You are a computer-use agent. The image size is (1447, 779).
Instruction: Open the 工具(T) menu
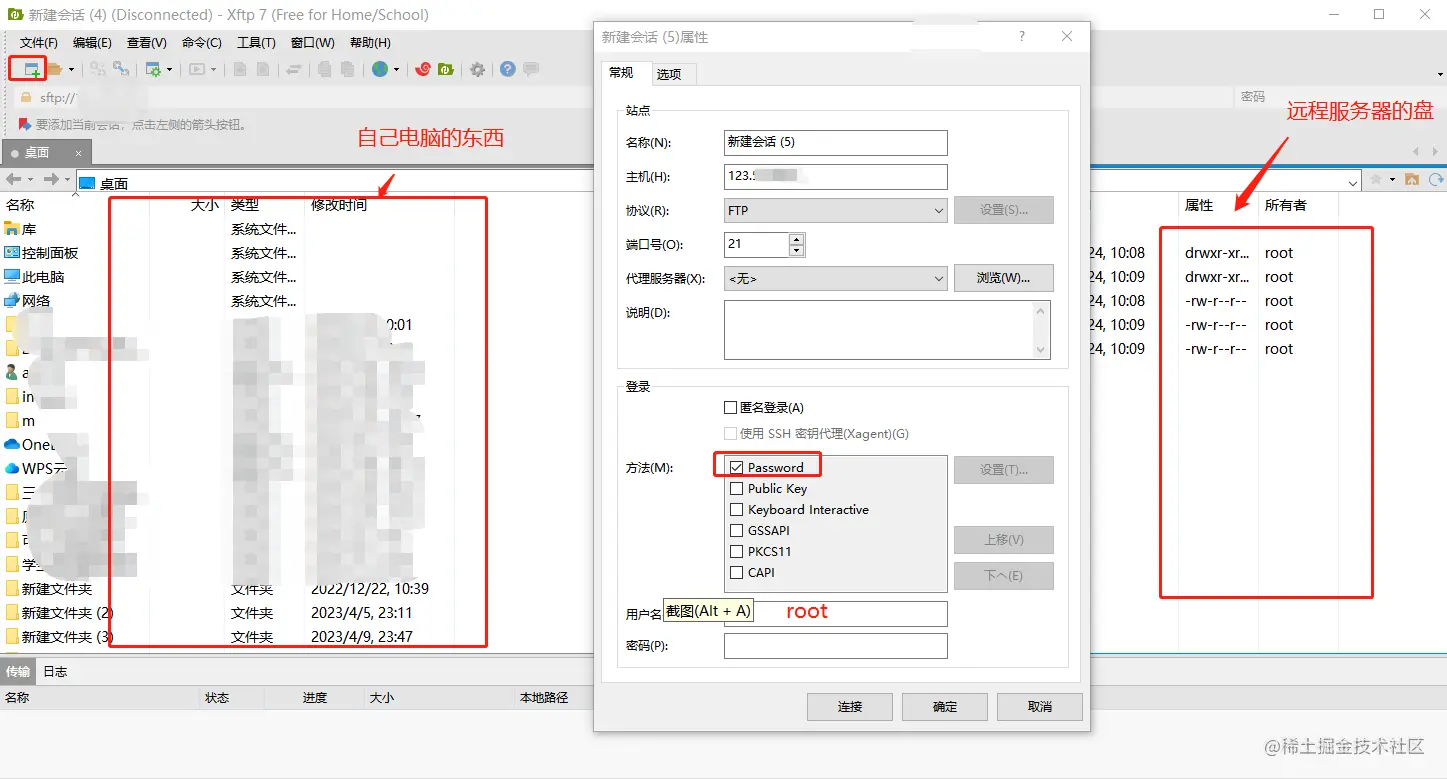click(256, 43)
